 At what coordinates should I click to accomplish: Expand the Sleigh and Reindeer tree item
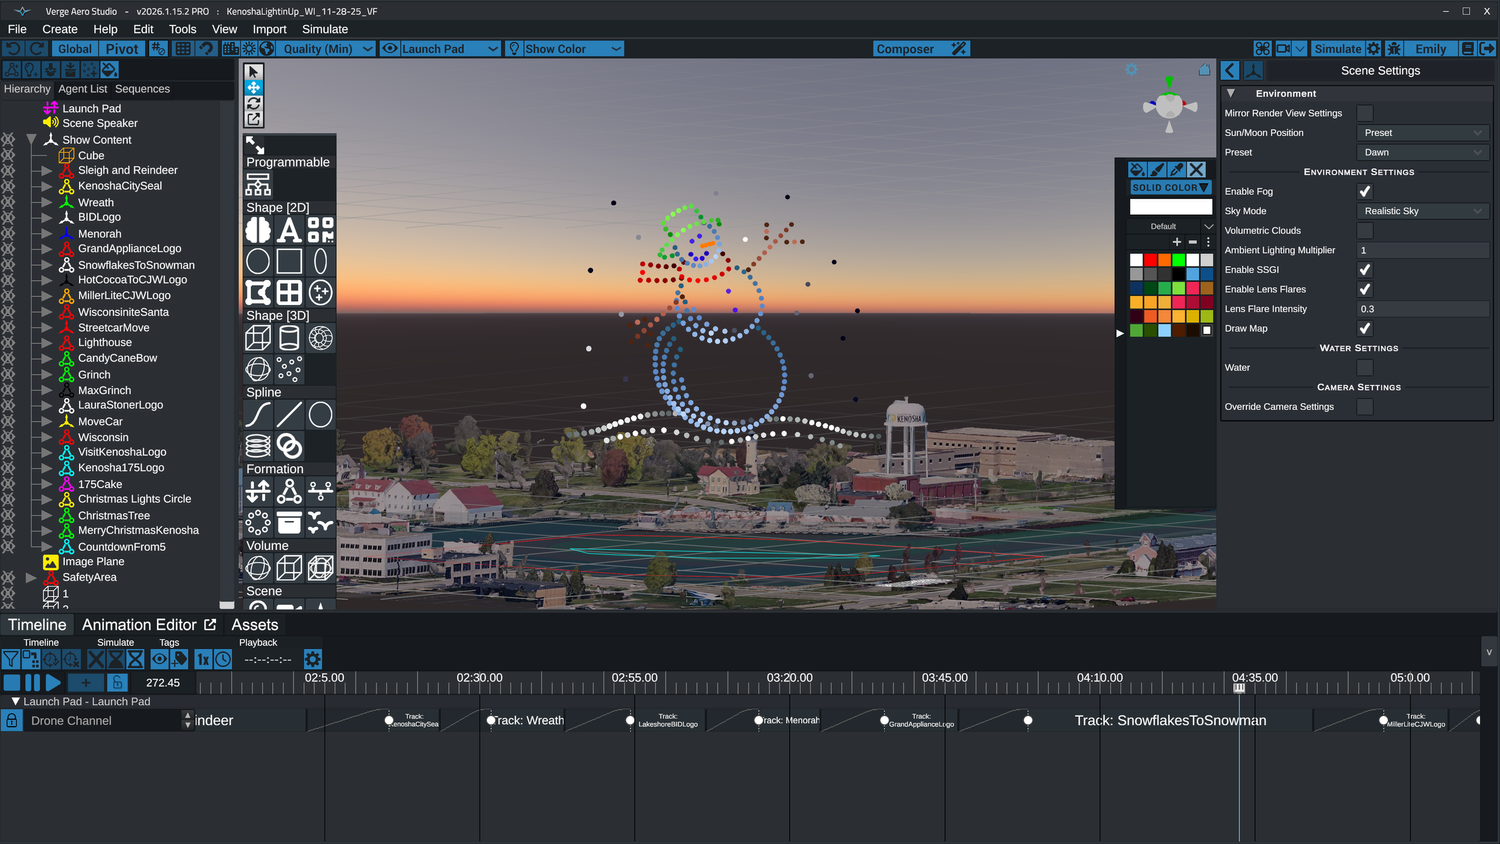tap(46, 171)
